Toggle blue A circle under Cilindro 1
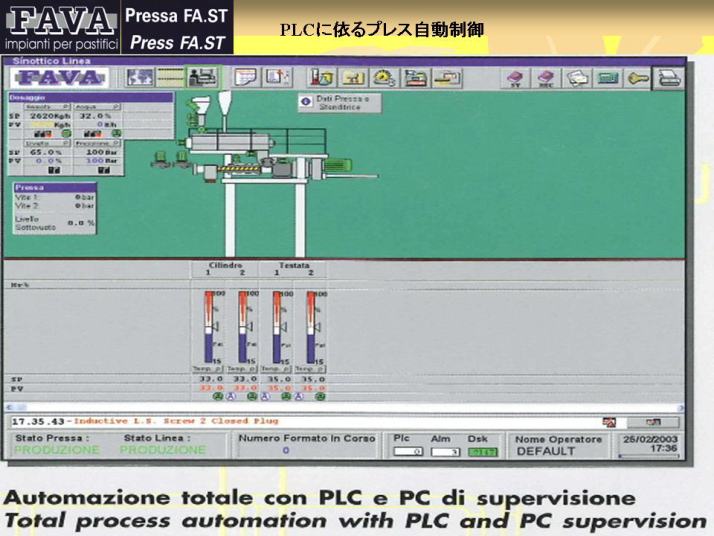The image size is (714, 536). click(231, 397)
